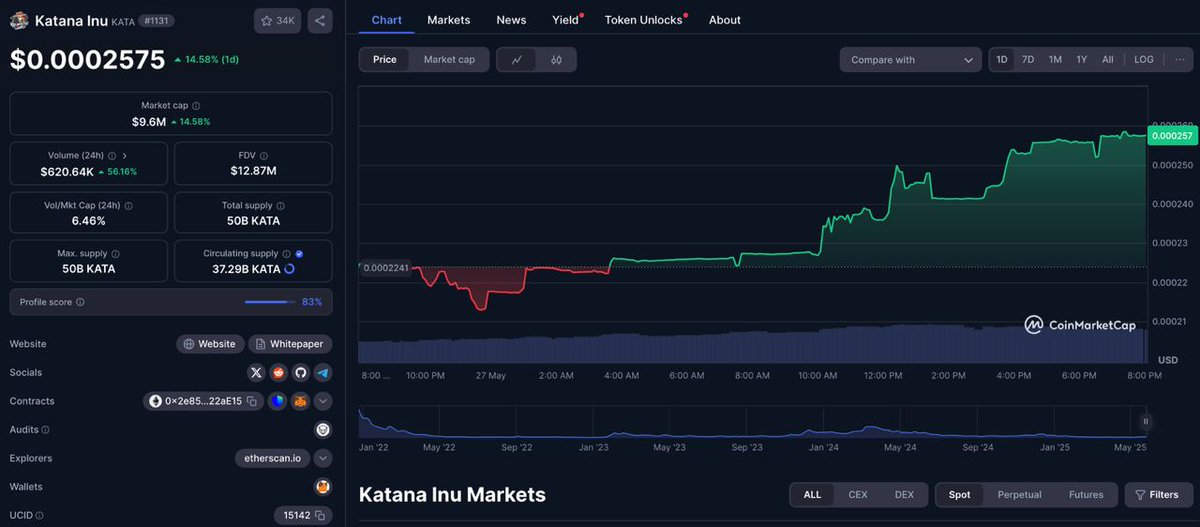Screen dimensions: 1200x527
Task: Click the range selector handle at chart end
Action: click(x=1146, y=421)
